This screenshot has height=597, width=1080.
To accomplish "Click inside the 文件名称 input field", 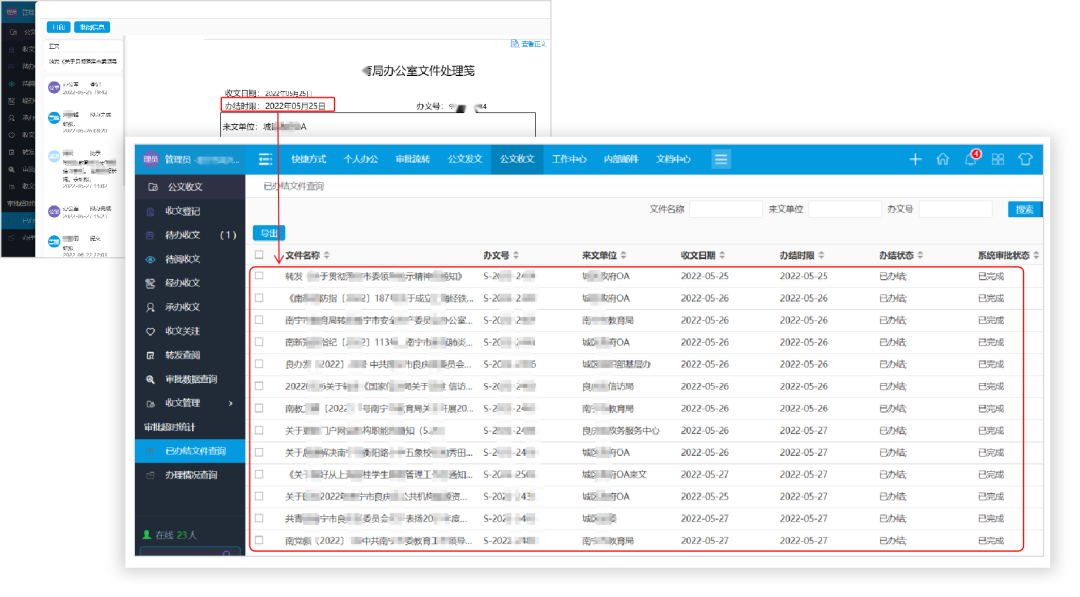I will [x=725, y=208].
